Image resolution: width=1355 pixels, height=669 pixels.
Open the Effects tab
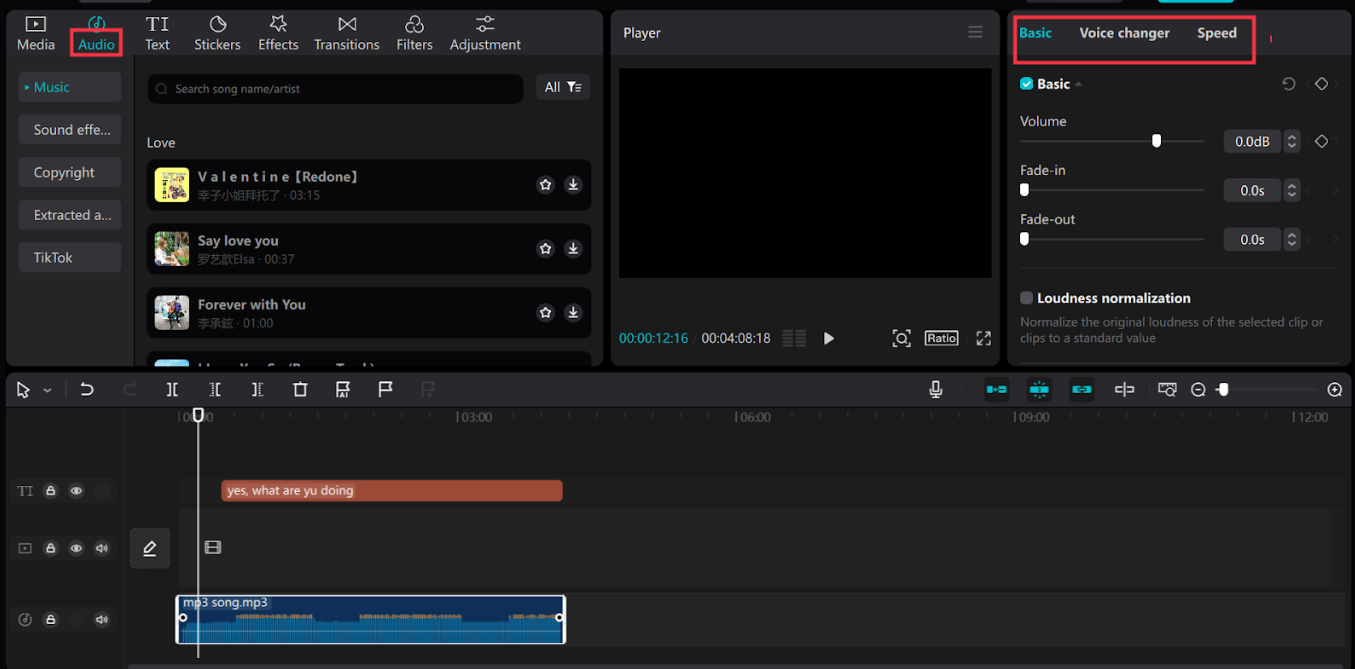pos(278,33)
